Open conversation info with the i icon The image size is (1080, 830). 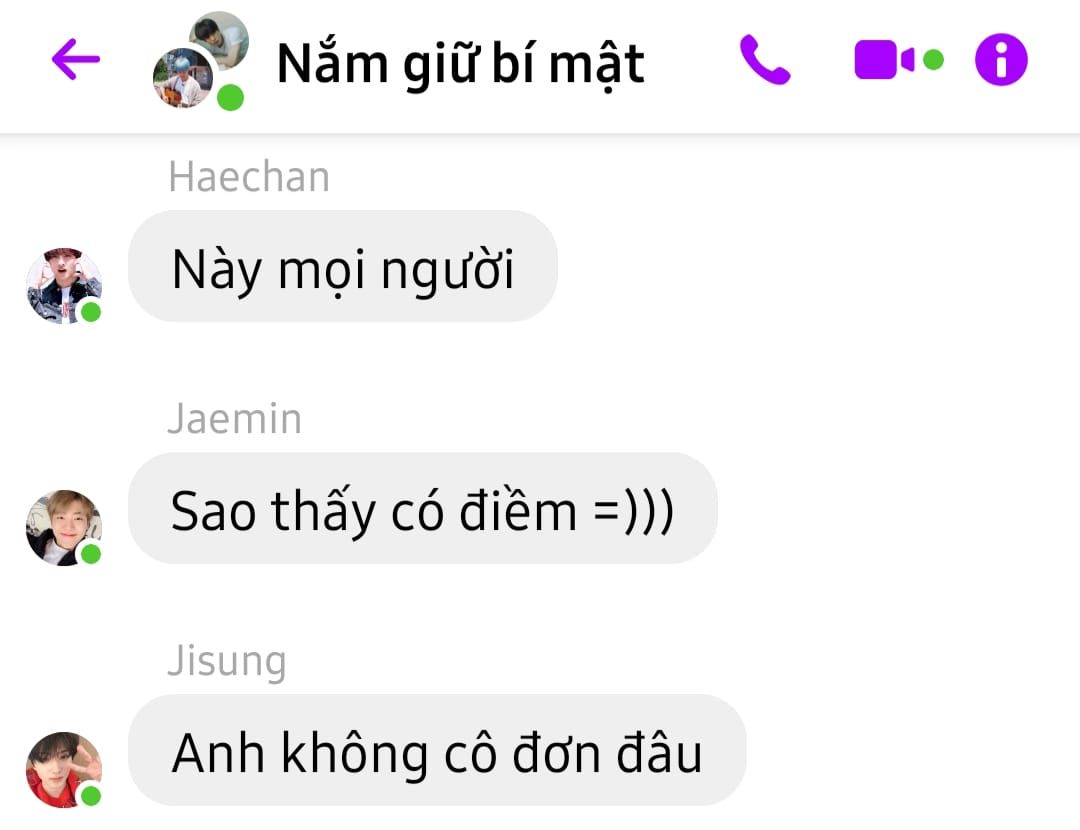1001,60
